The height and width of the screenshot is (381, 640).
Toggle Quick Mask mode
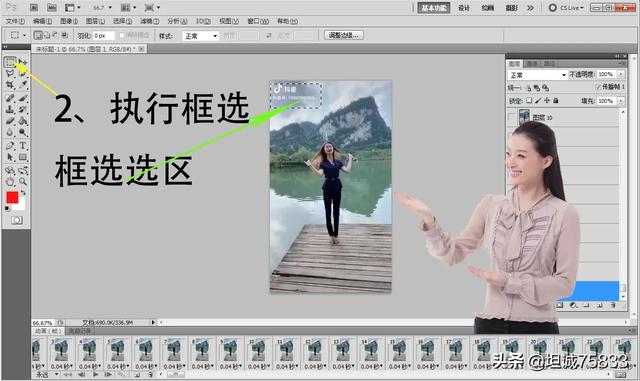[16, 220]
